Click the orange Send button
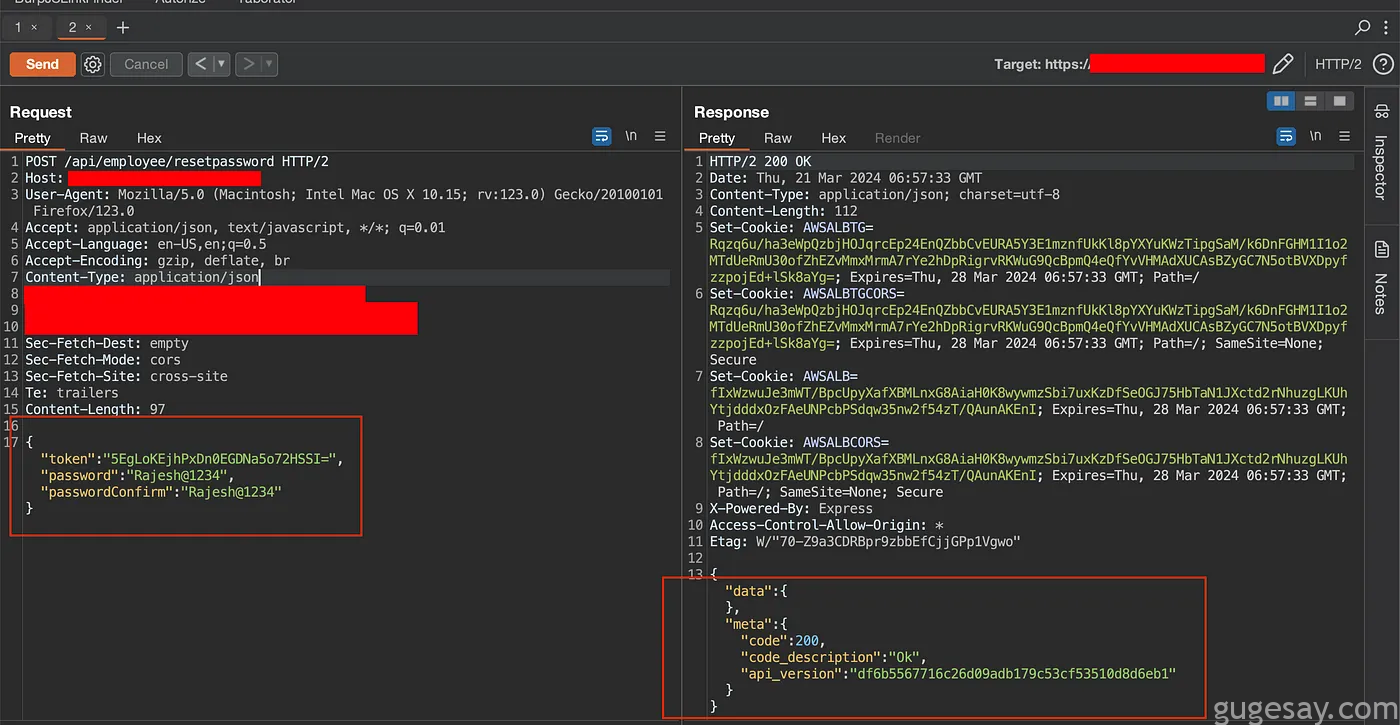The width and height of the screenshot is (1400, 725). tap(42, 64)
